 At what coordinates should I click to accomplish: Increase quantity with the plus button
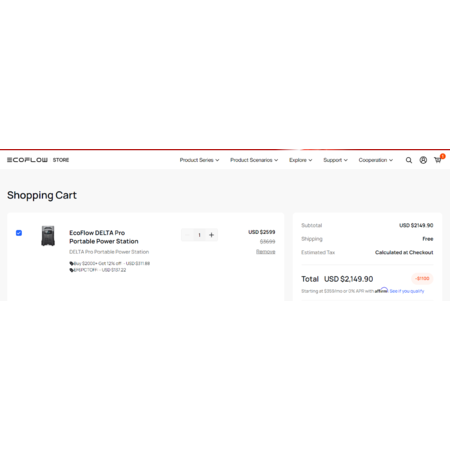coord(211,235)
